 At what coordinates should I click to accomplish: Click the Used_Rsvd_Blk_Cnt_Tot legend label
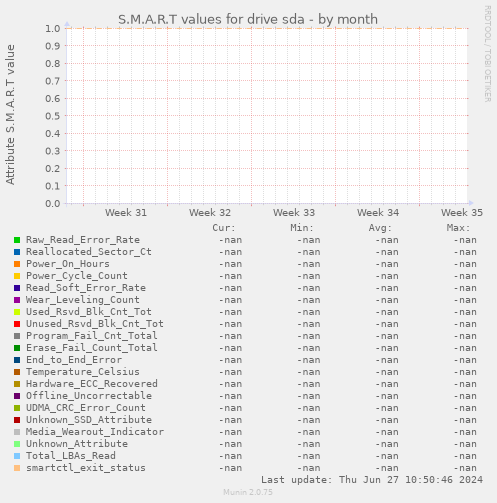pyautogui.click(x=89, y=312)
